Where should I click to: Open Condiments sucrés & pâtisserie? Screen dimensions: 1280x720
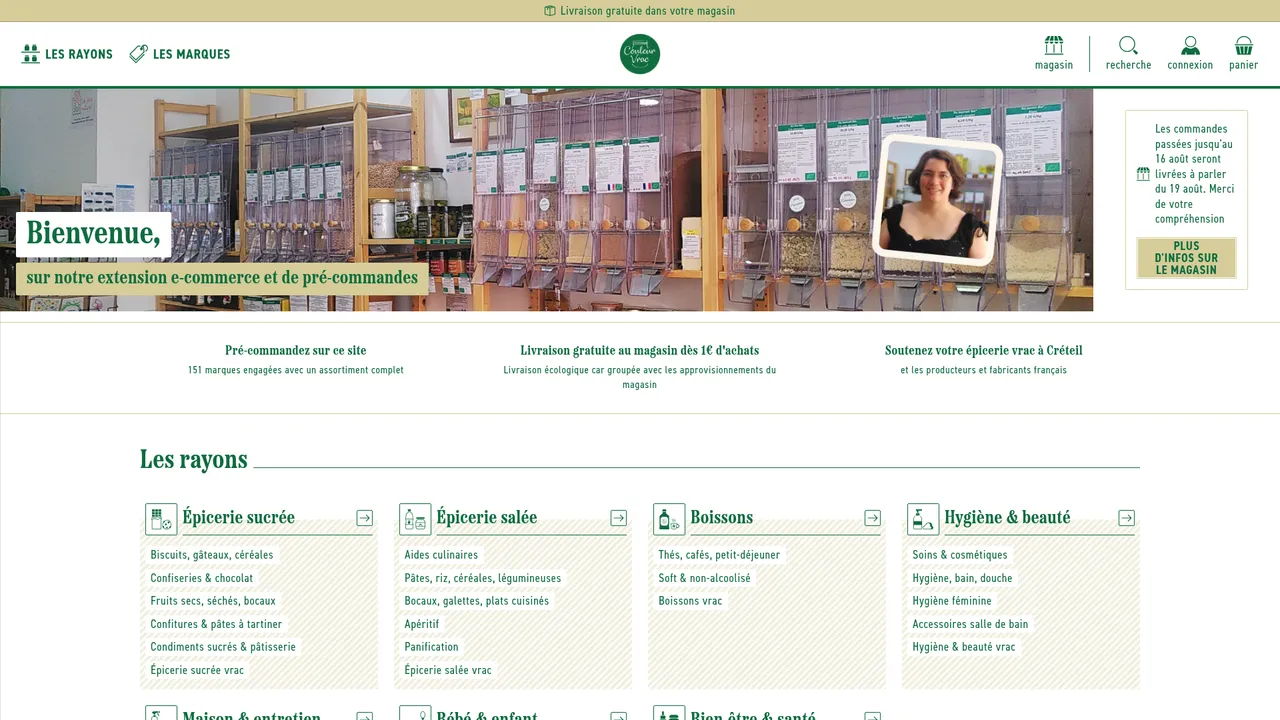223,647
